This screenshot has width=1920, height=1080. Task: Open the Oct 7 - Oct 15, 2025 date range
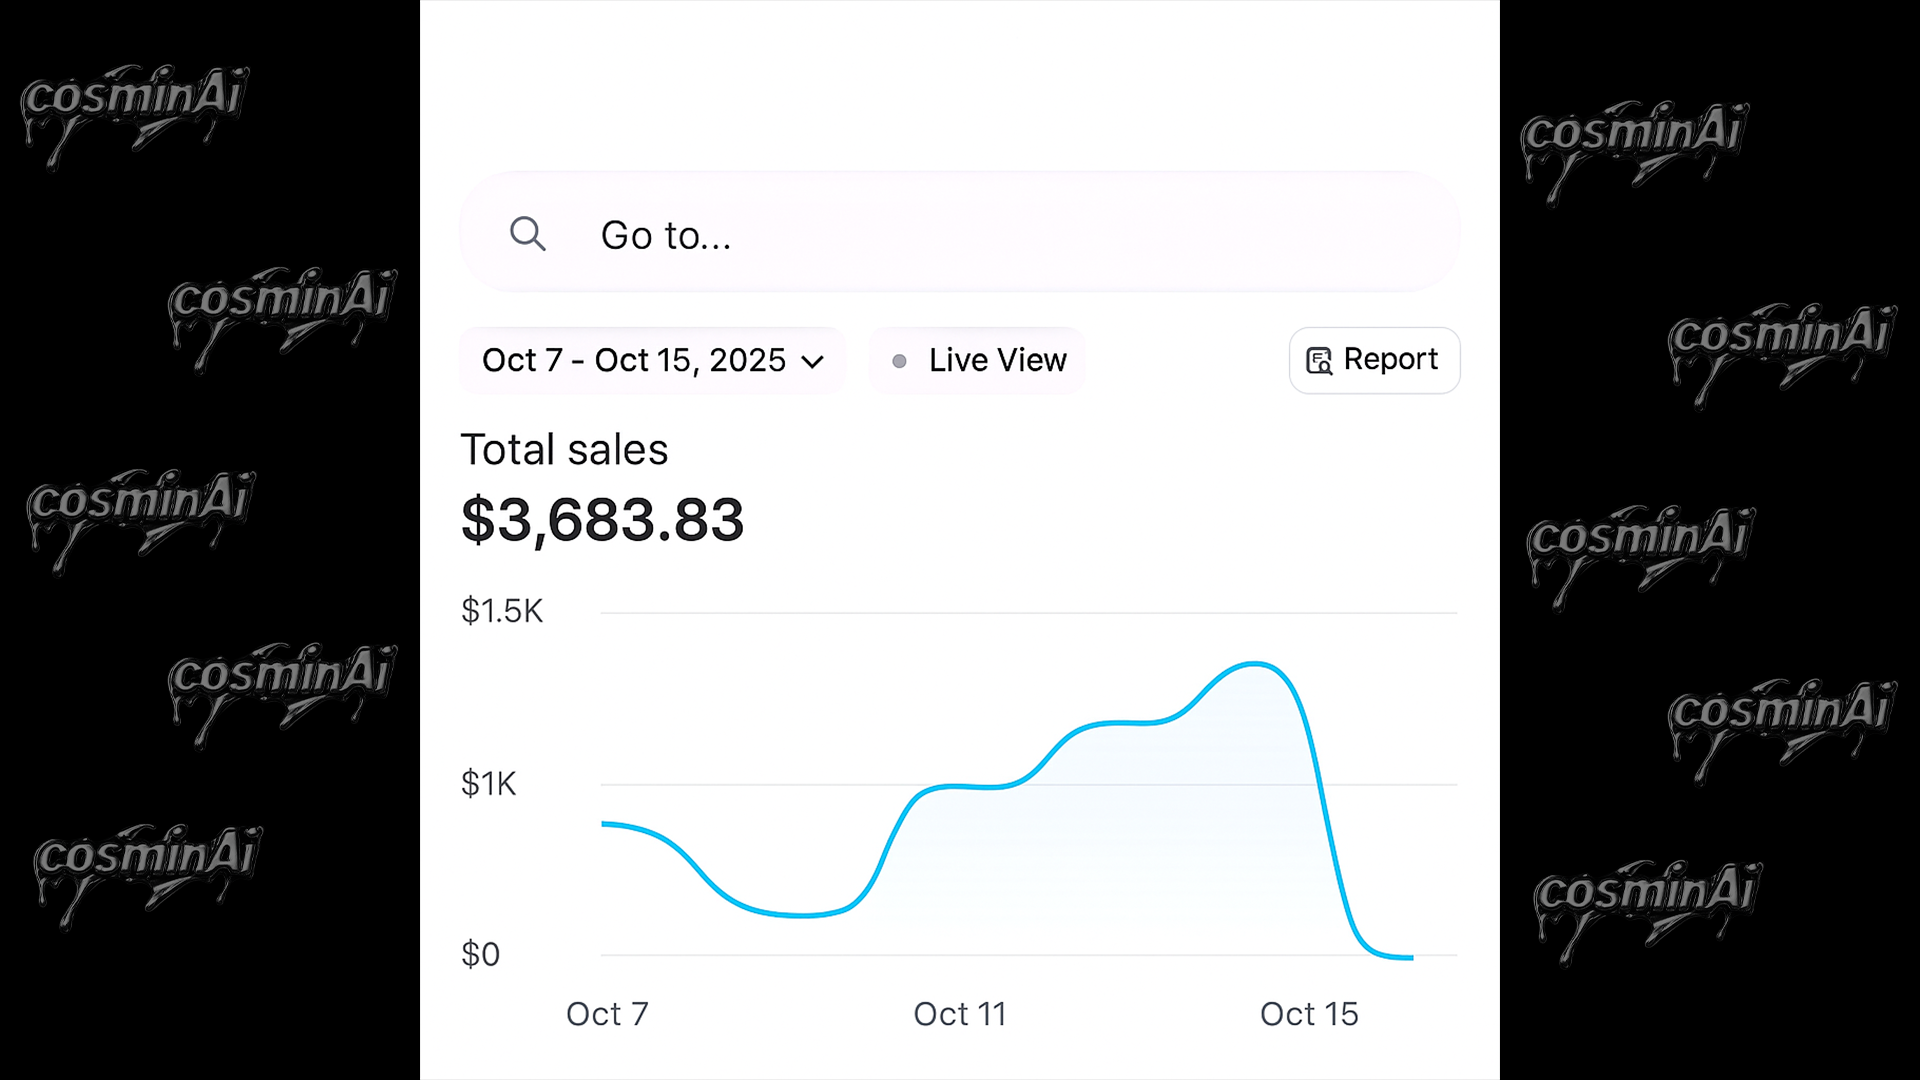point(634,360)
